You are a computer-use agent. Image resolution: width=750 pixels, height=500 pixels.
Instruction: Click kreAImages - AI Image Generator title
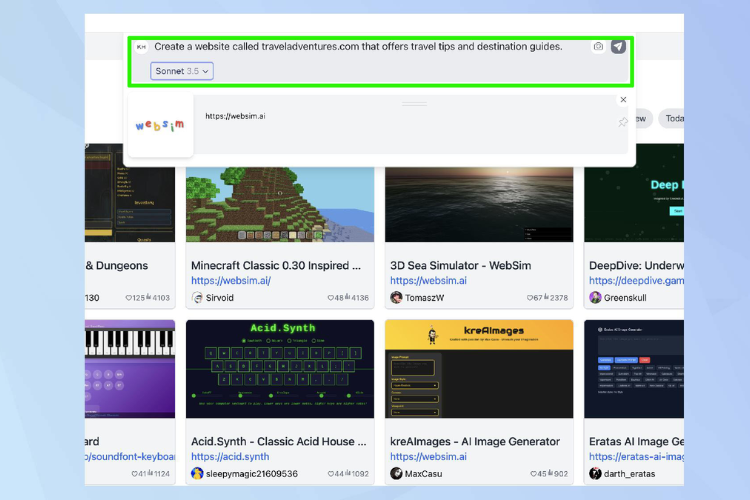475,442
